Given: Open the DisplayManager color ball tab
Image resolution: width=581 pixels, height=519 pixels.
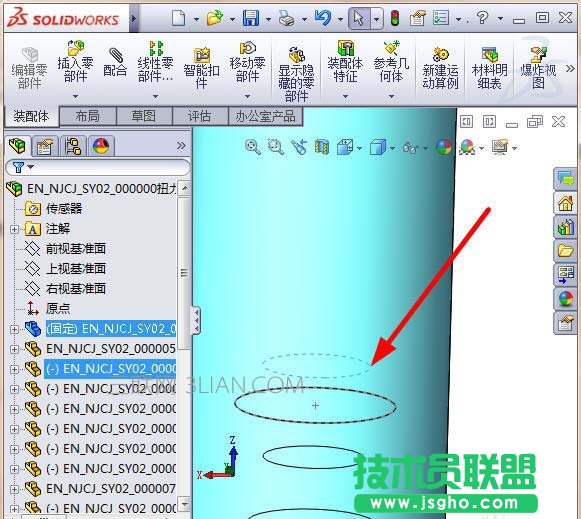Looking at the screenshot, I should point(101,146).
